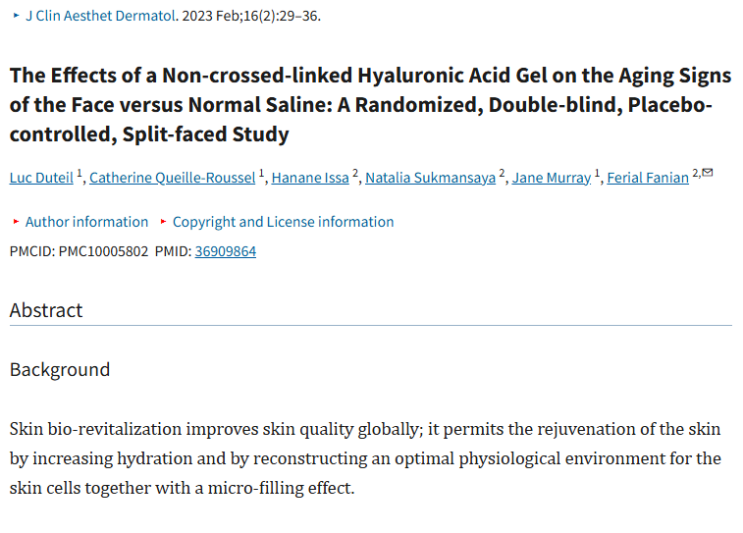
Task: Expand the Author information section
Action: tap(86, 222)
